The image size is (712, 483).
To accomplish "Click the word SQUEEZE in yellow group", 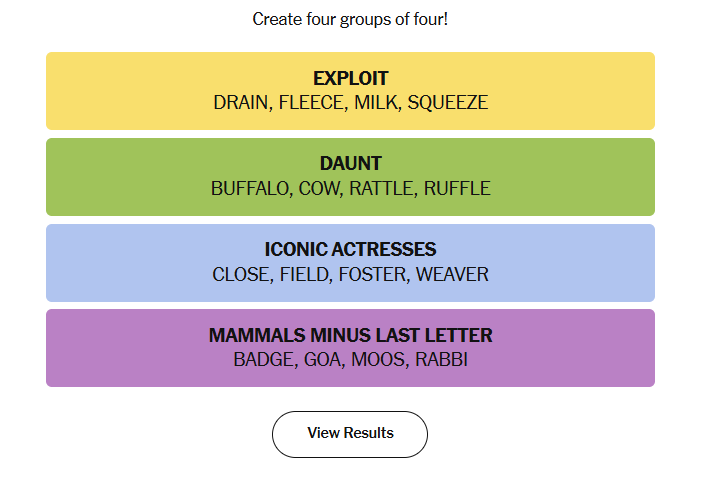I will click(447, 102).
